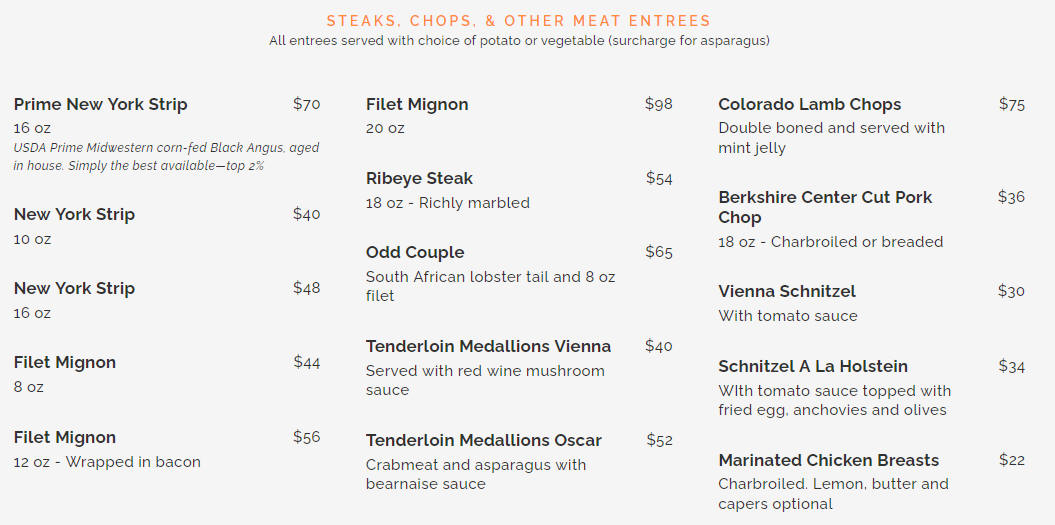Screen dimensions: 1055x525
Task: Select Tenderloin Medallions Vienna title
Action: click(488, 346)
